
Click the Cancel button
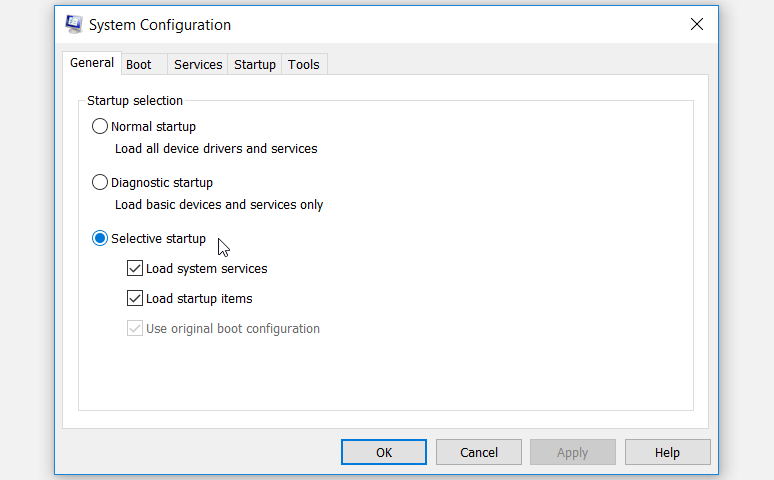click(x=479, y=452)
